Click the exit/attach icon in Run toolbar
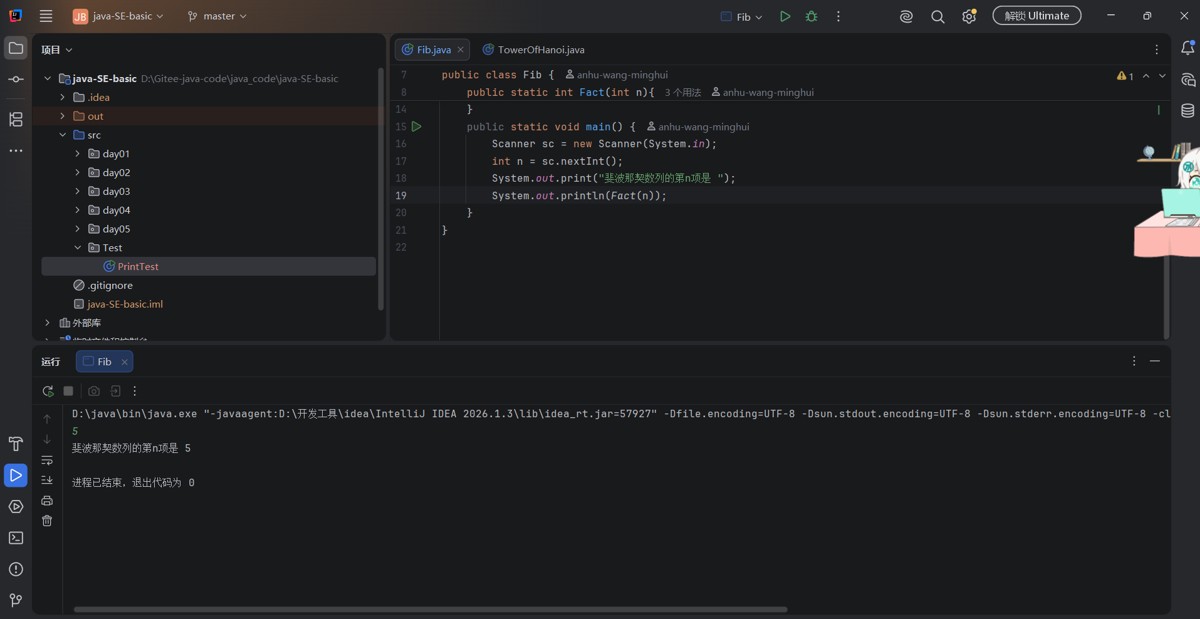This screenshot has width=1200, height=619. (115, 391)
